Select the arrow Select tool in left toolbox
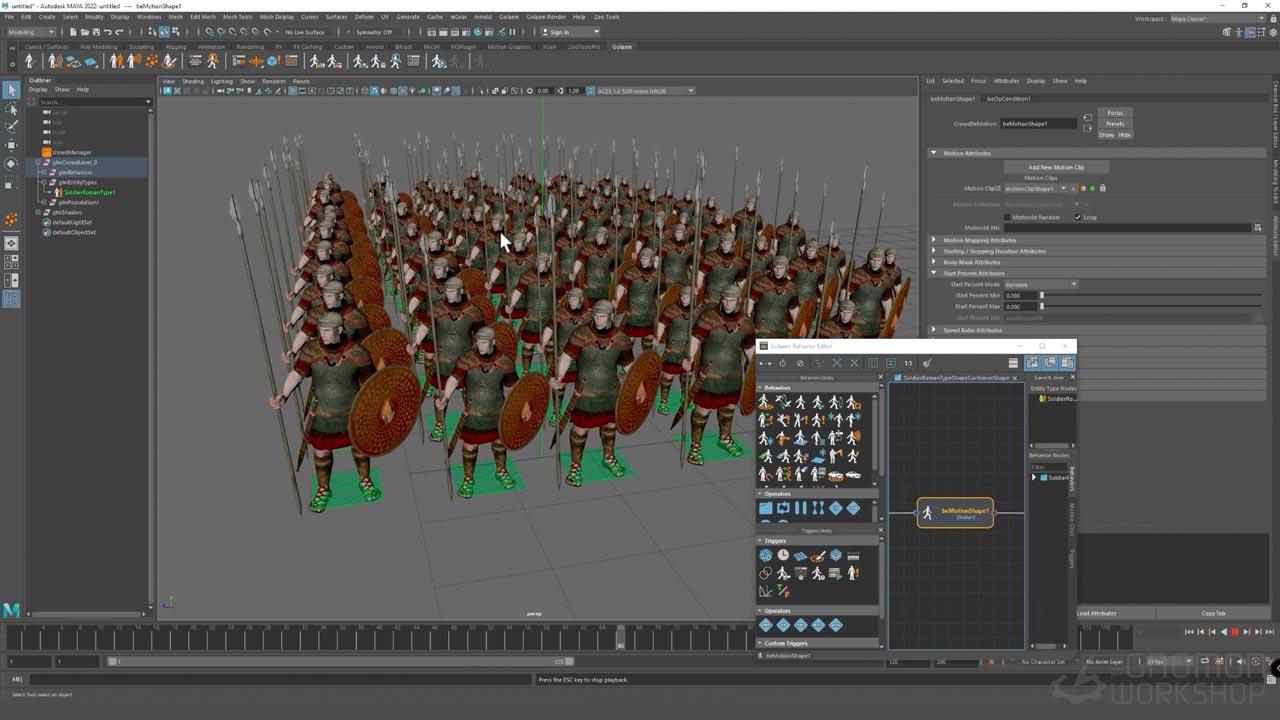The width and height of the screenshot is (1280, 720). pos(11,90)
